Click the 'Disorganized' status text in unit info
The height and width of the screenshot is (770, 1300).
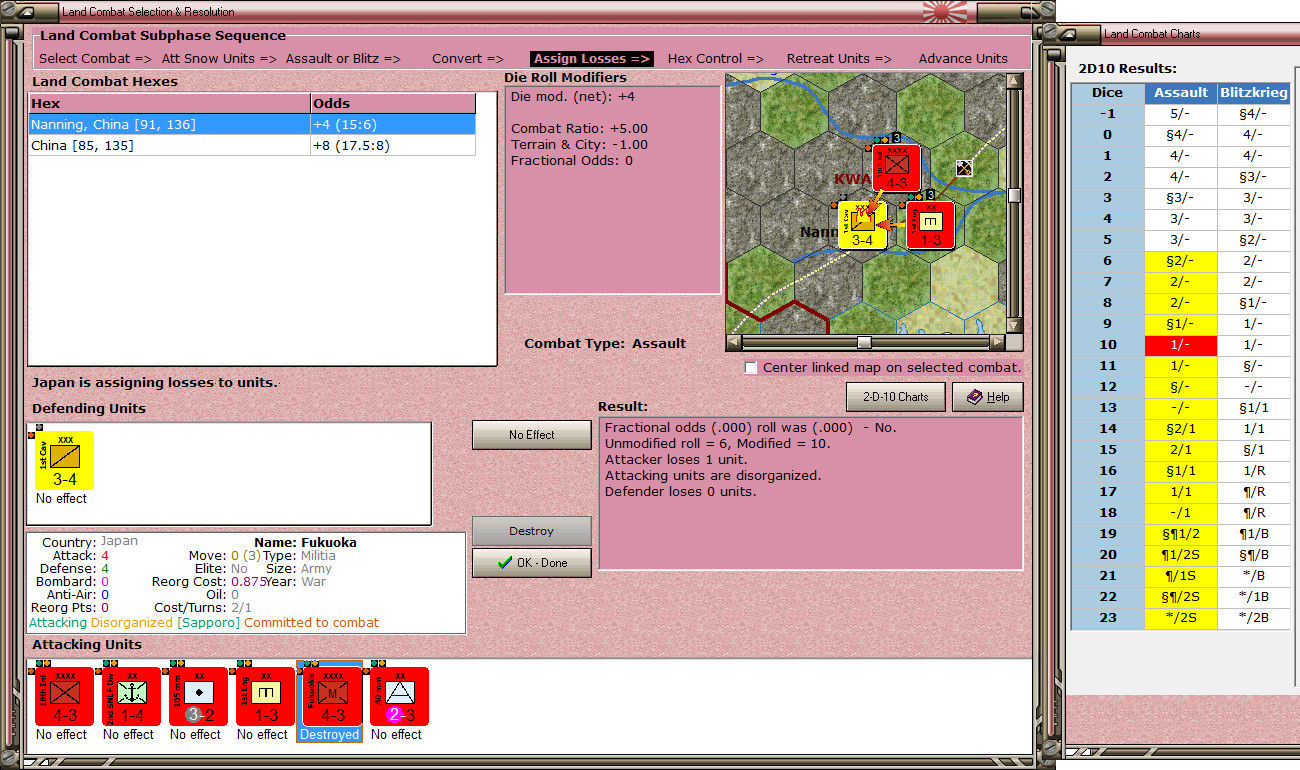coord(130,622)
